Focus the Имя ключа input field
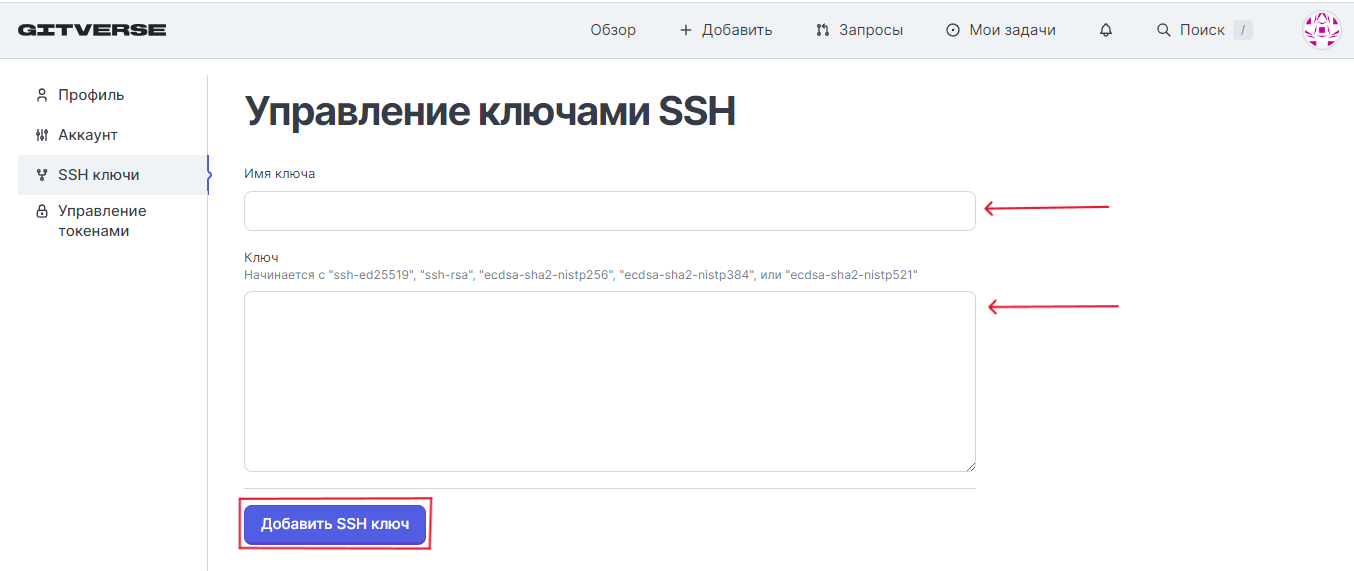Viewport: 1354px width, 571px height. point(609,211)
